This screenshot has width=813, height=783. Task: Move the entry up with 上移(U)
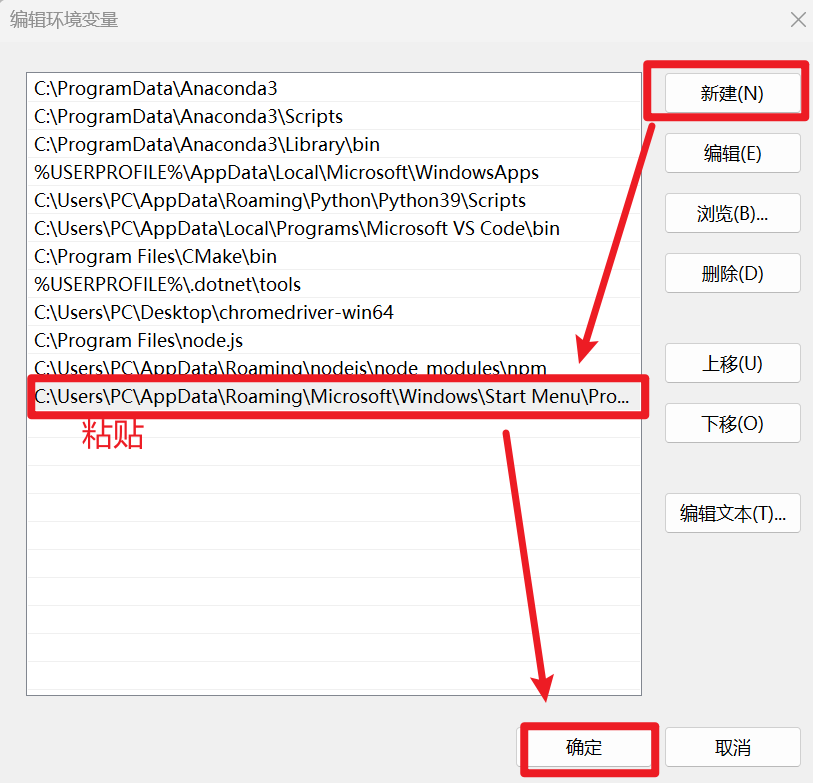click(732, 363)
